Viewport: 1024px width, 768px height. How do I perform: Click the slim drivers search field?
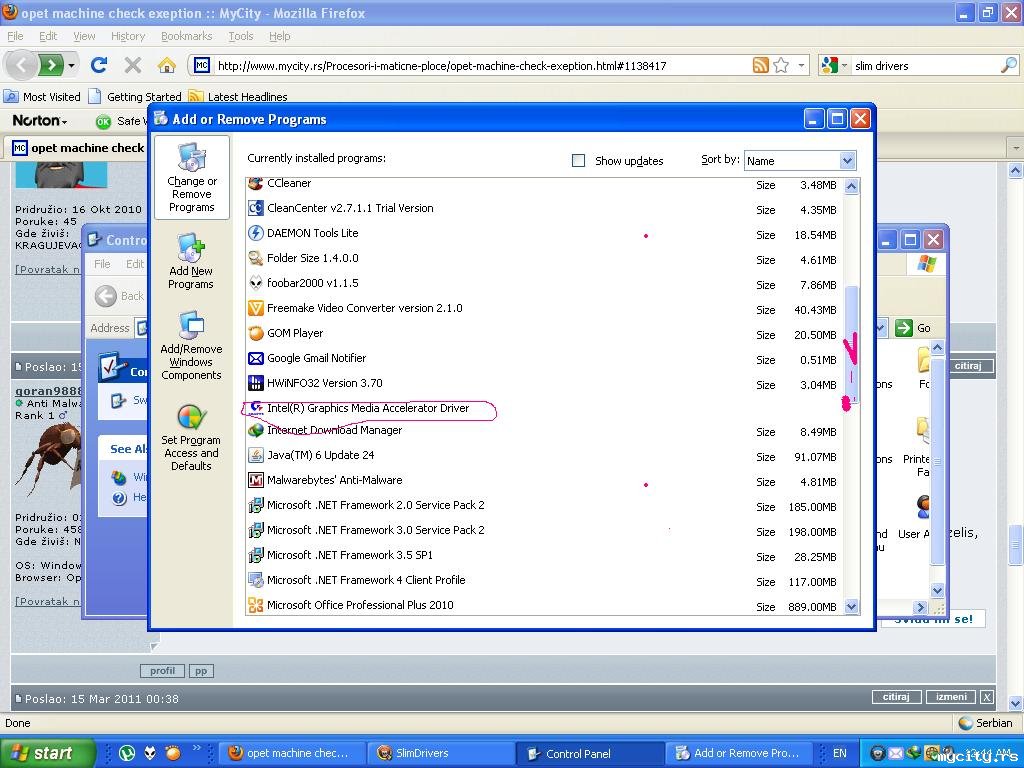pos(925,65)
